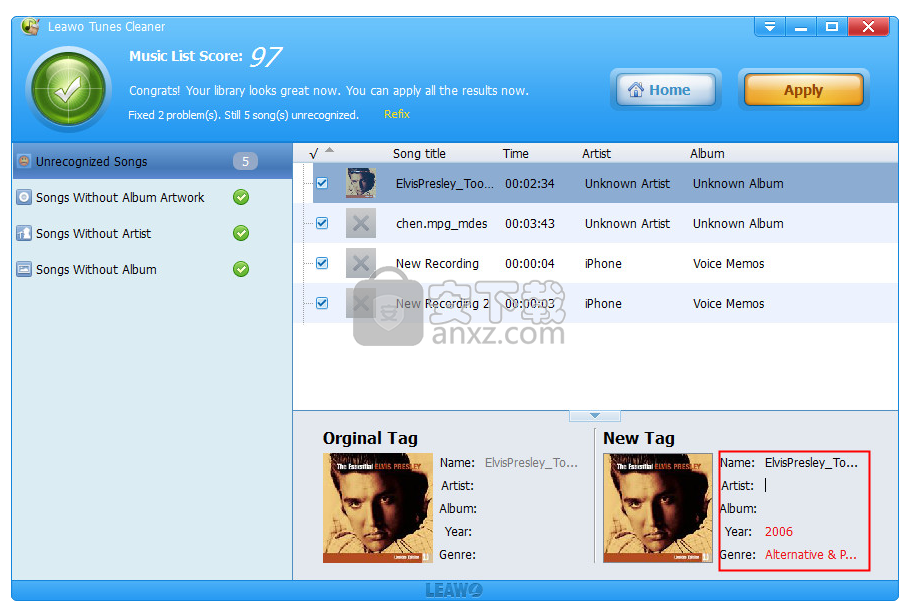This screenshot has height=615, width=923.
Task: Click the Songs Without Artist sidebar icon
Action: 24,233
